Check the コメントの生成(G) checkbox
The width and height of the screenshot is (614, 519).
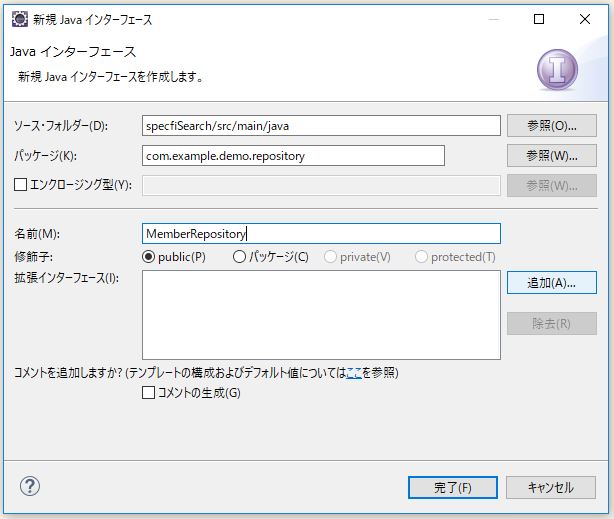tap(148, 392)
